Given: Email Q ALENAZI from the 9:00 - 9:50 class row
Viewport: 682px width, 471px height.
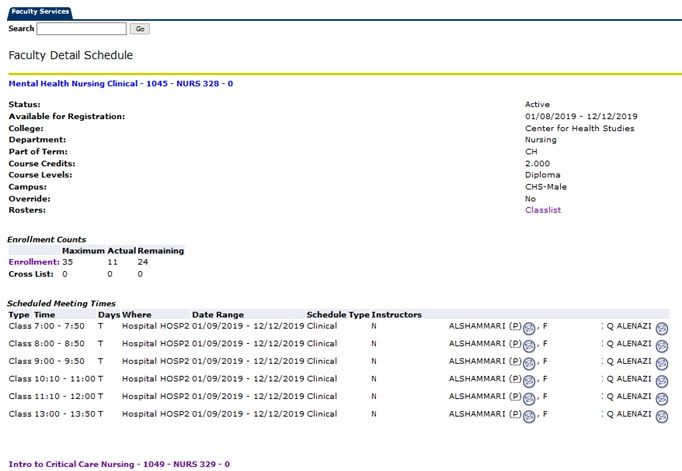Looking at the screenshot, I should 662,364.
